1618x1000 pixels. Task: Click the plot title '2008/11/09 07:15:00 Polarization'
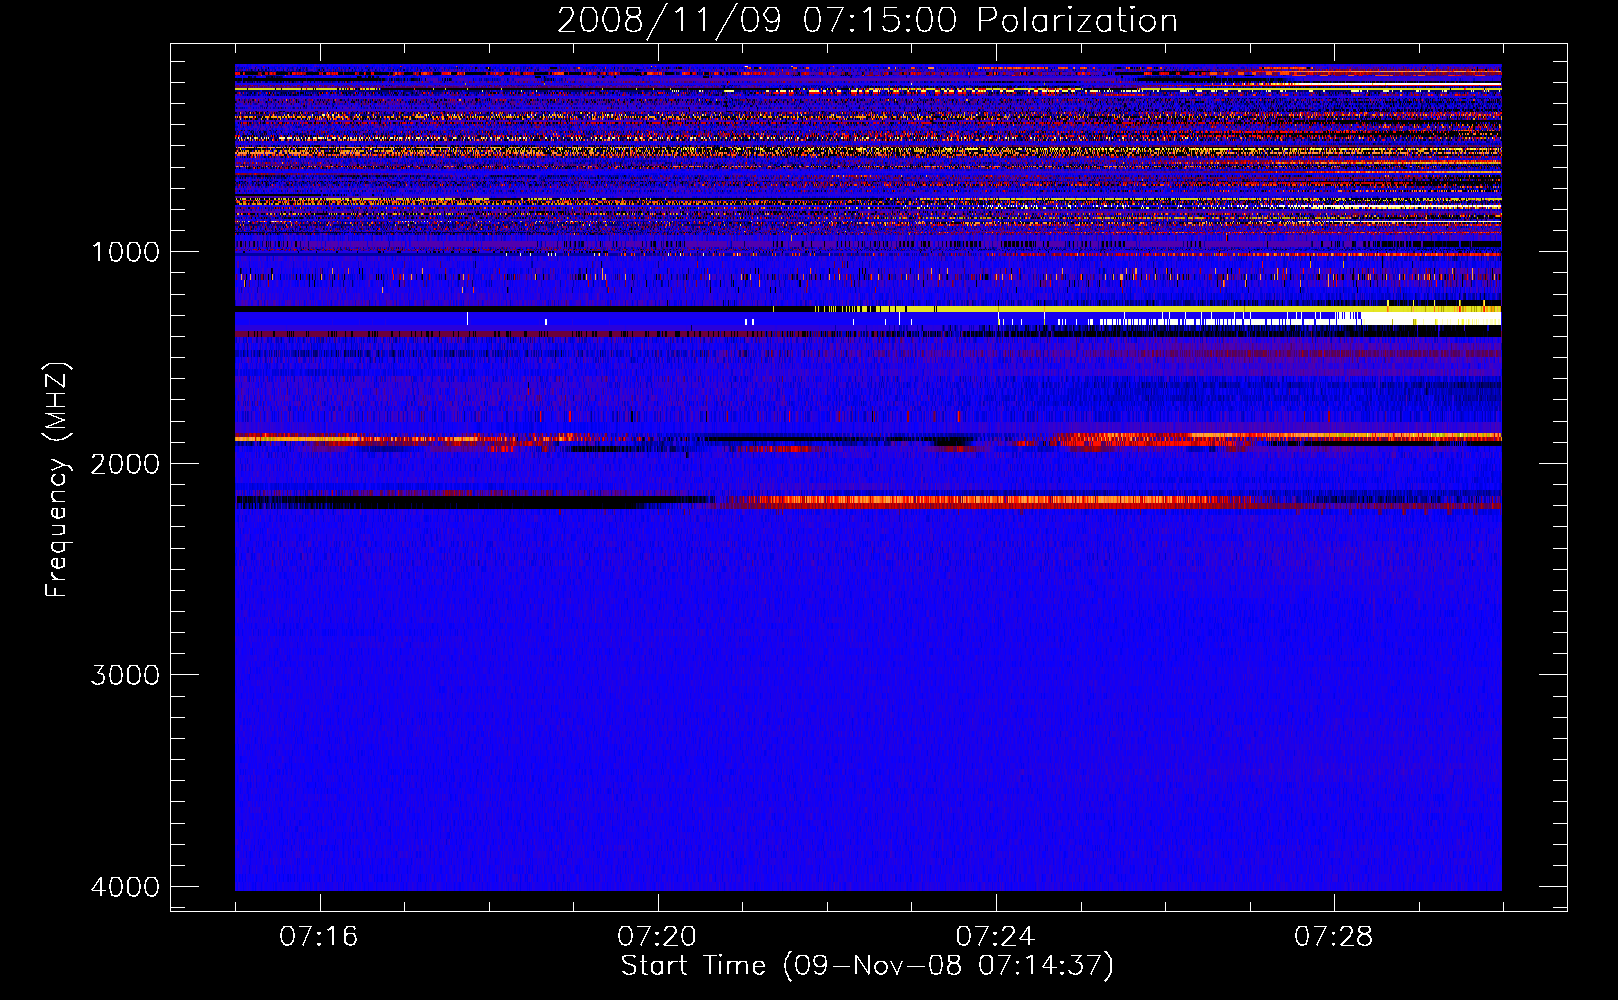coord(867,21)
